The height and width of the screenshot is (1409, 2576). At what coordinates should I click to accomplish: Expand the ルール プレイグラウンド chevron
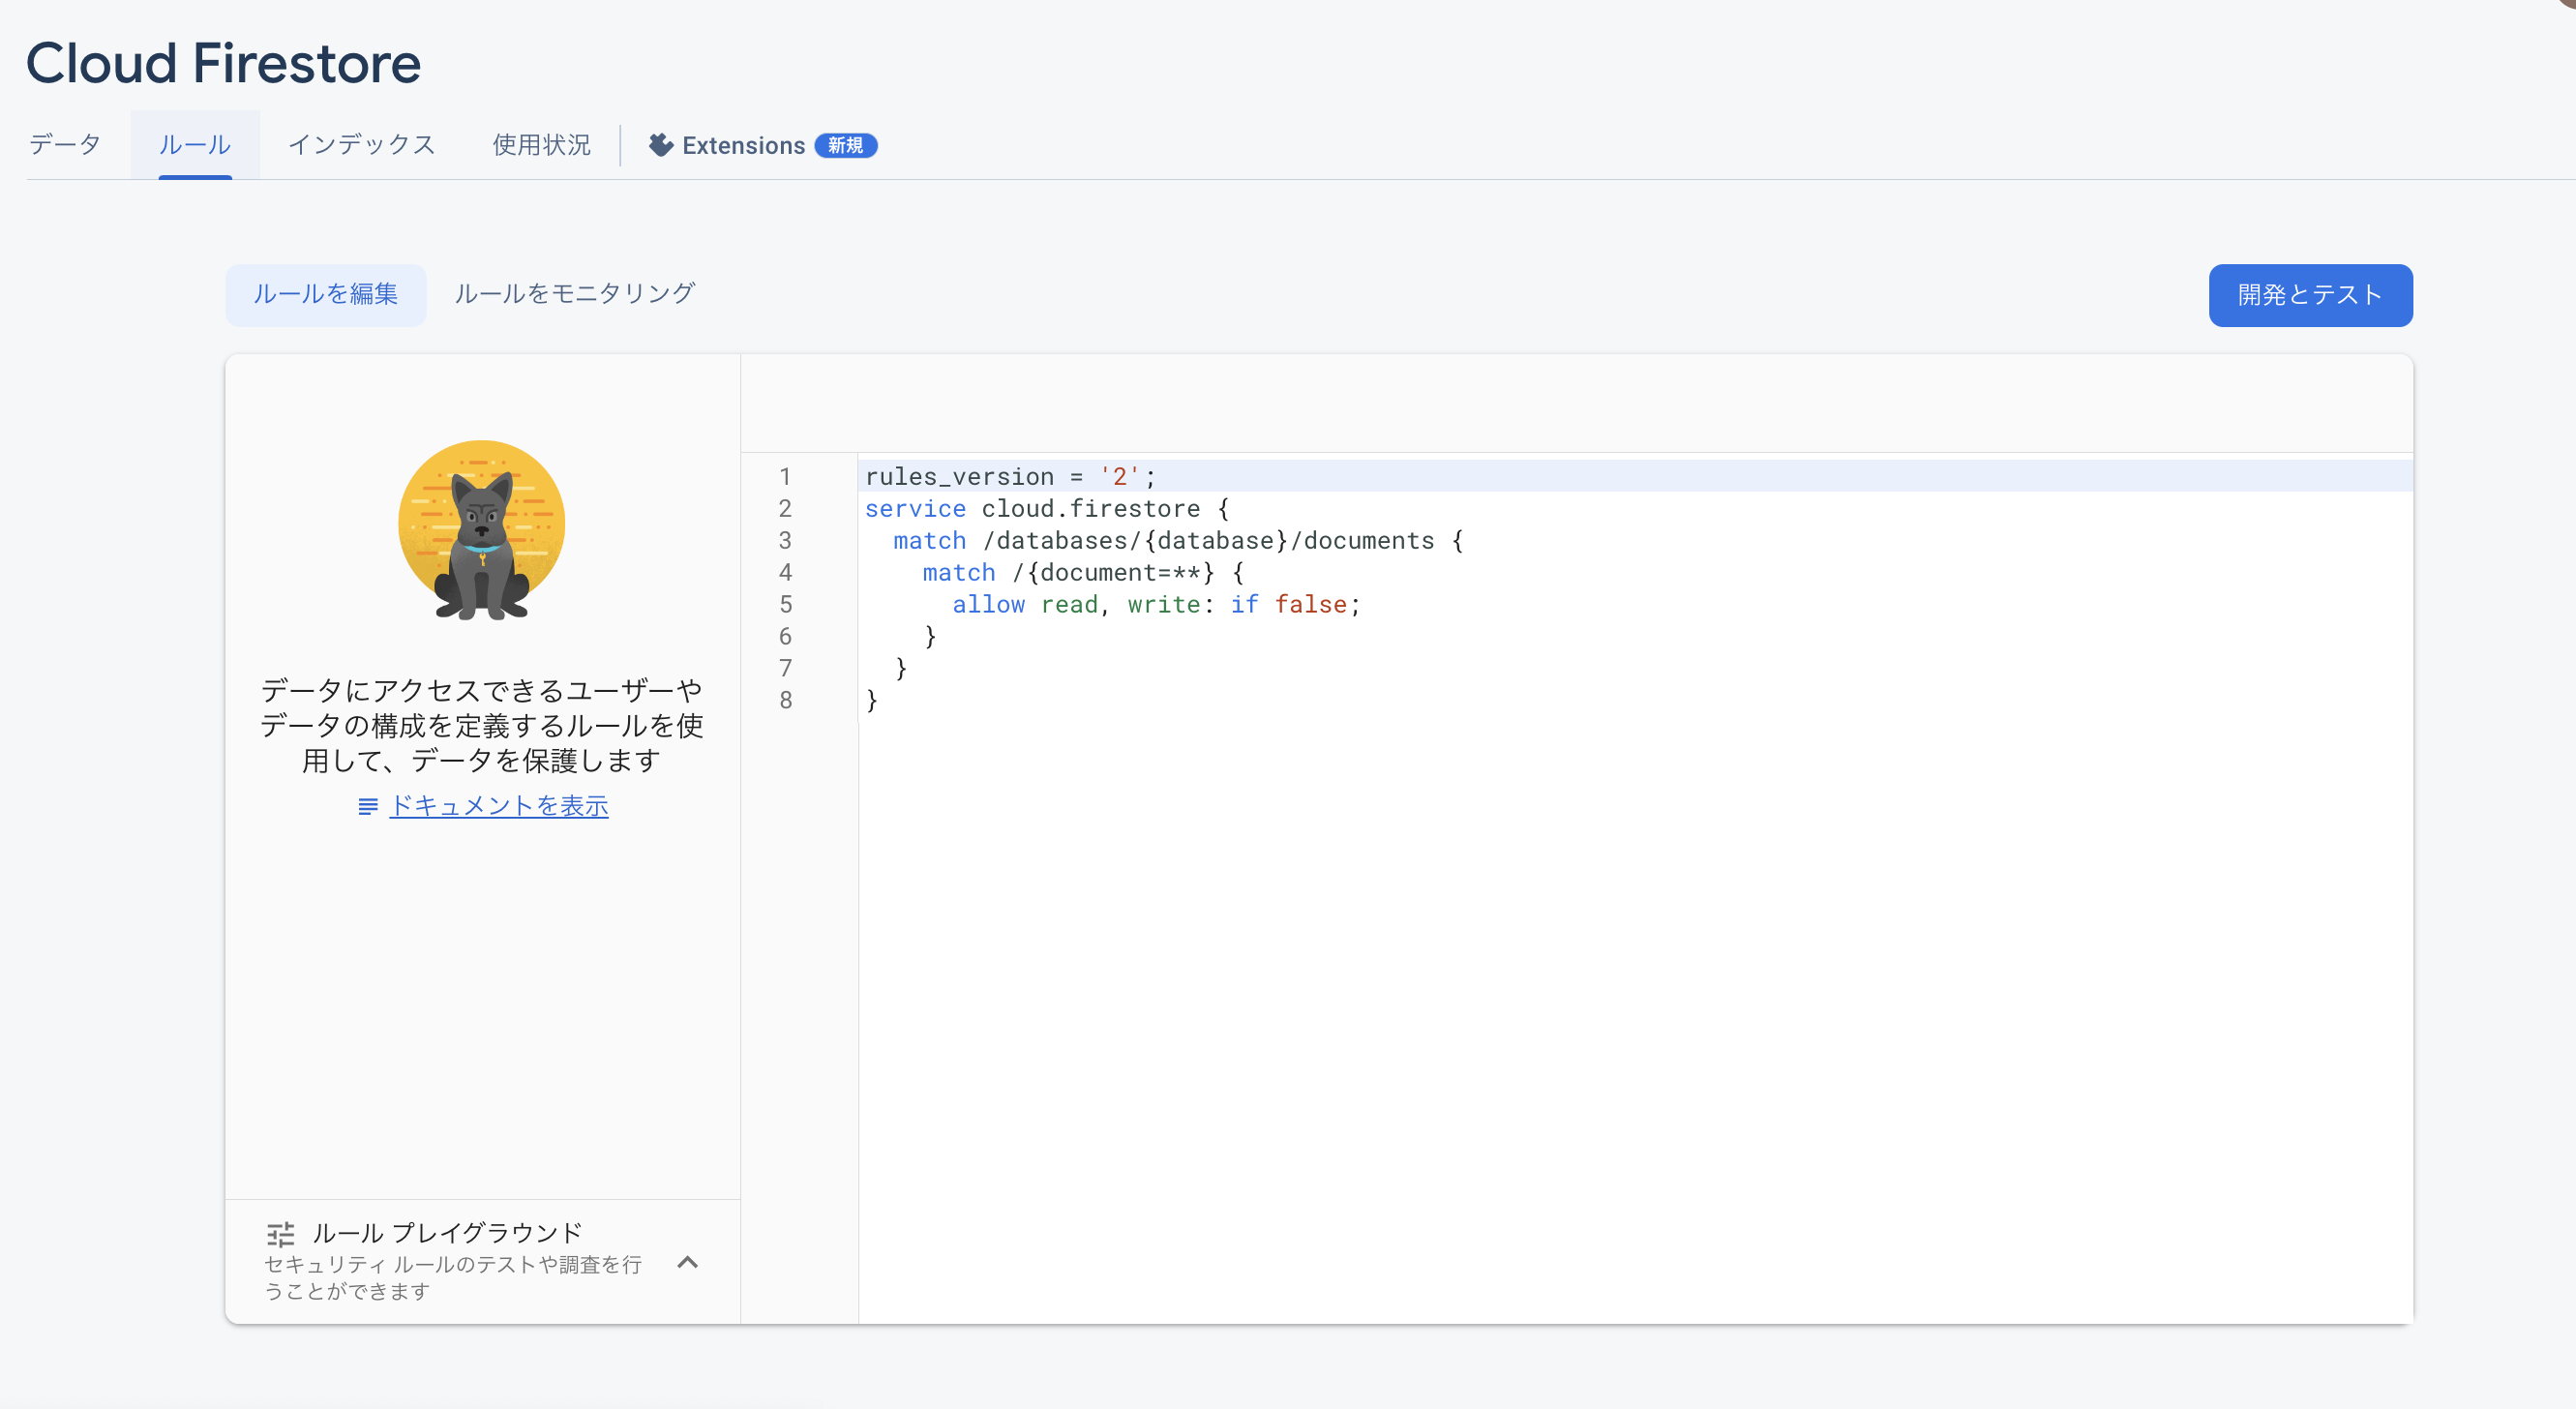click(x=687, y=1262)
